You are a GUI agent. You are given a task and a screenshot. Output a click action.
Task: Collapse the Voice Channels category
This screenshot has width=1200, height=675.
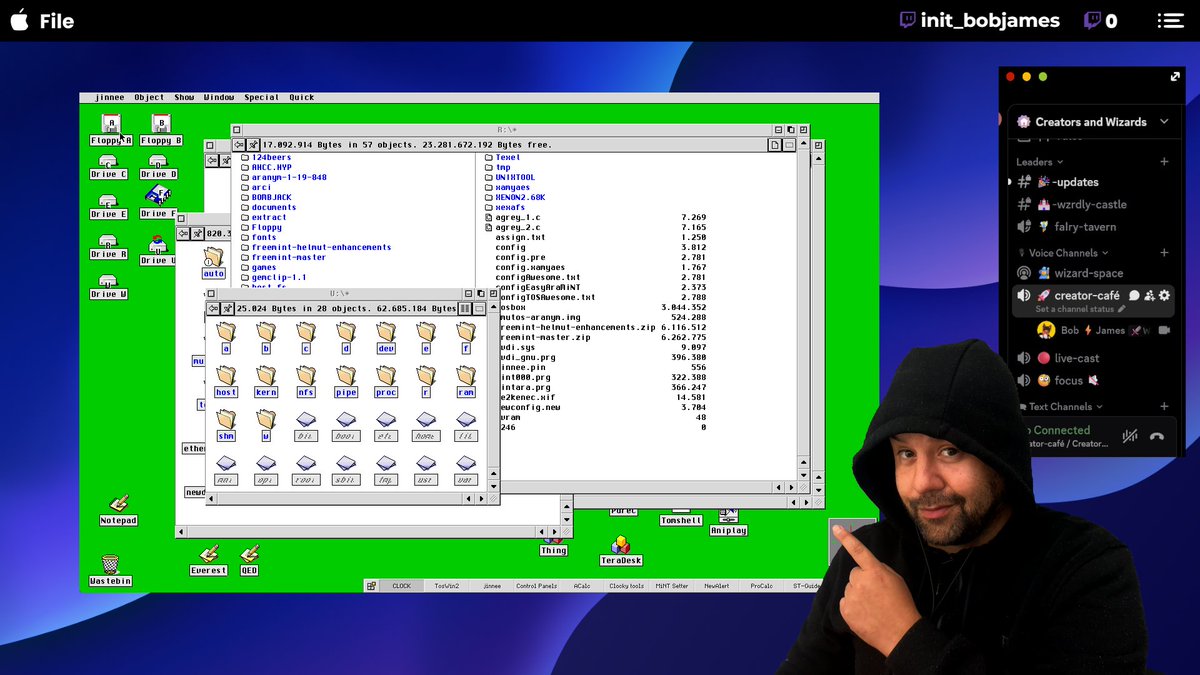pos(1070,253)
